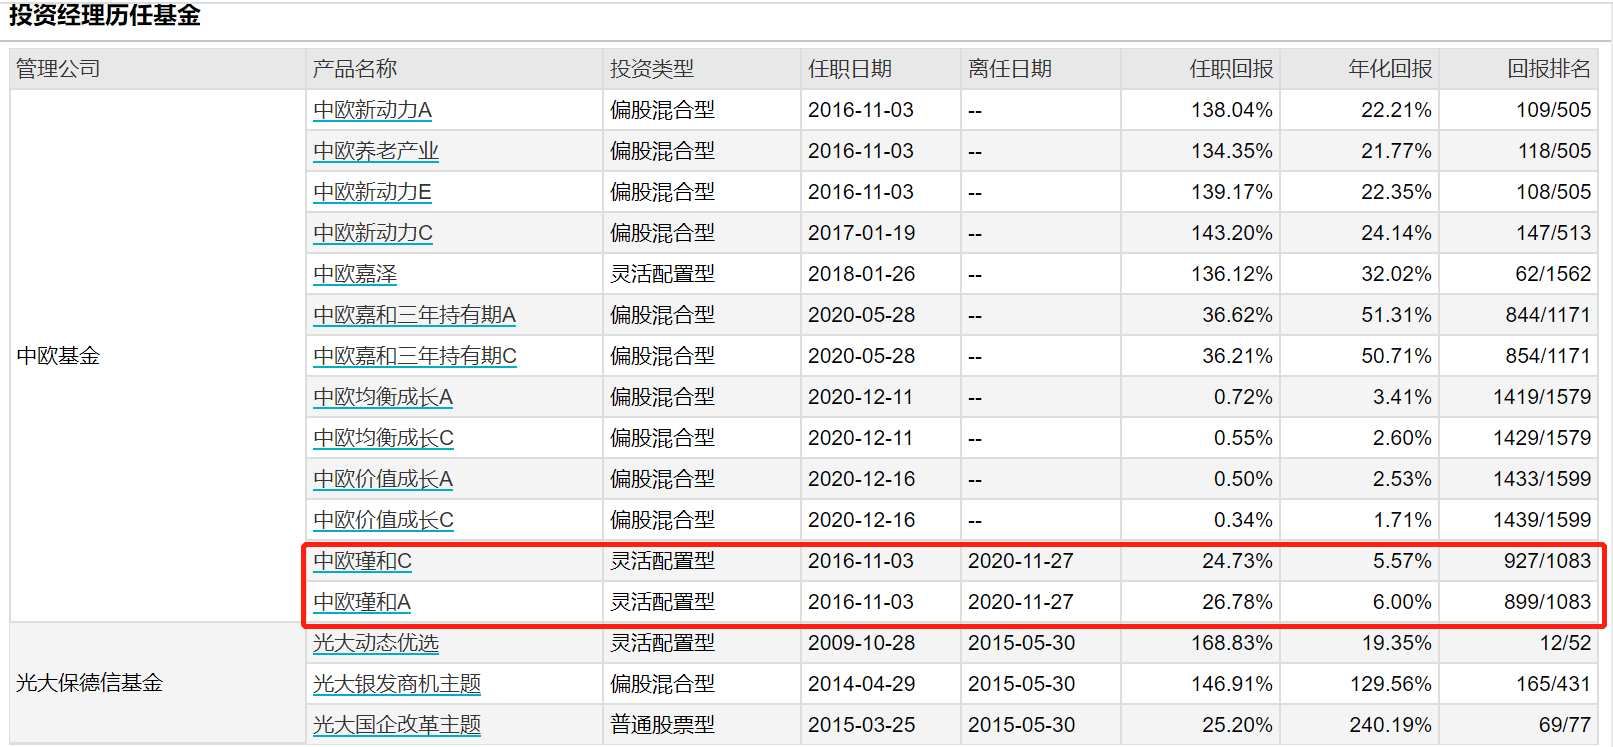Click the 投资经理历任基金 section title
The image size is (1613, 747).
tap(105, 15)
